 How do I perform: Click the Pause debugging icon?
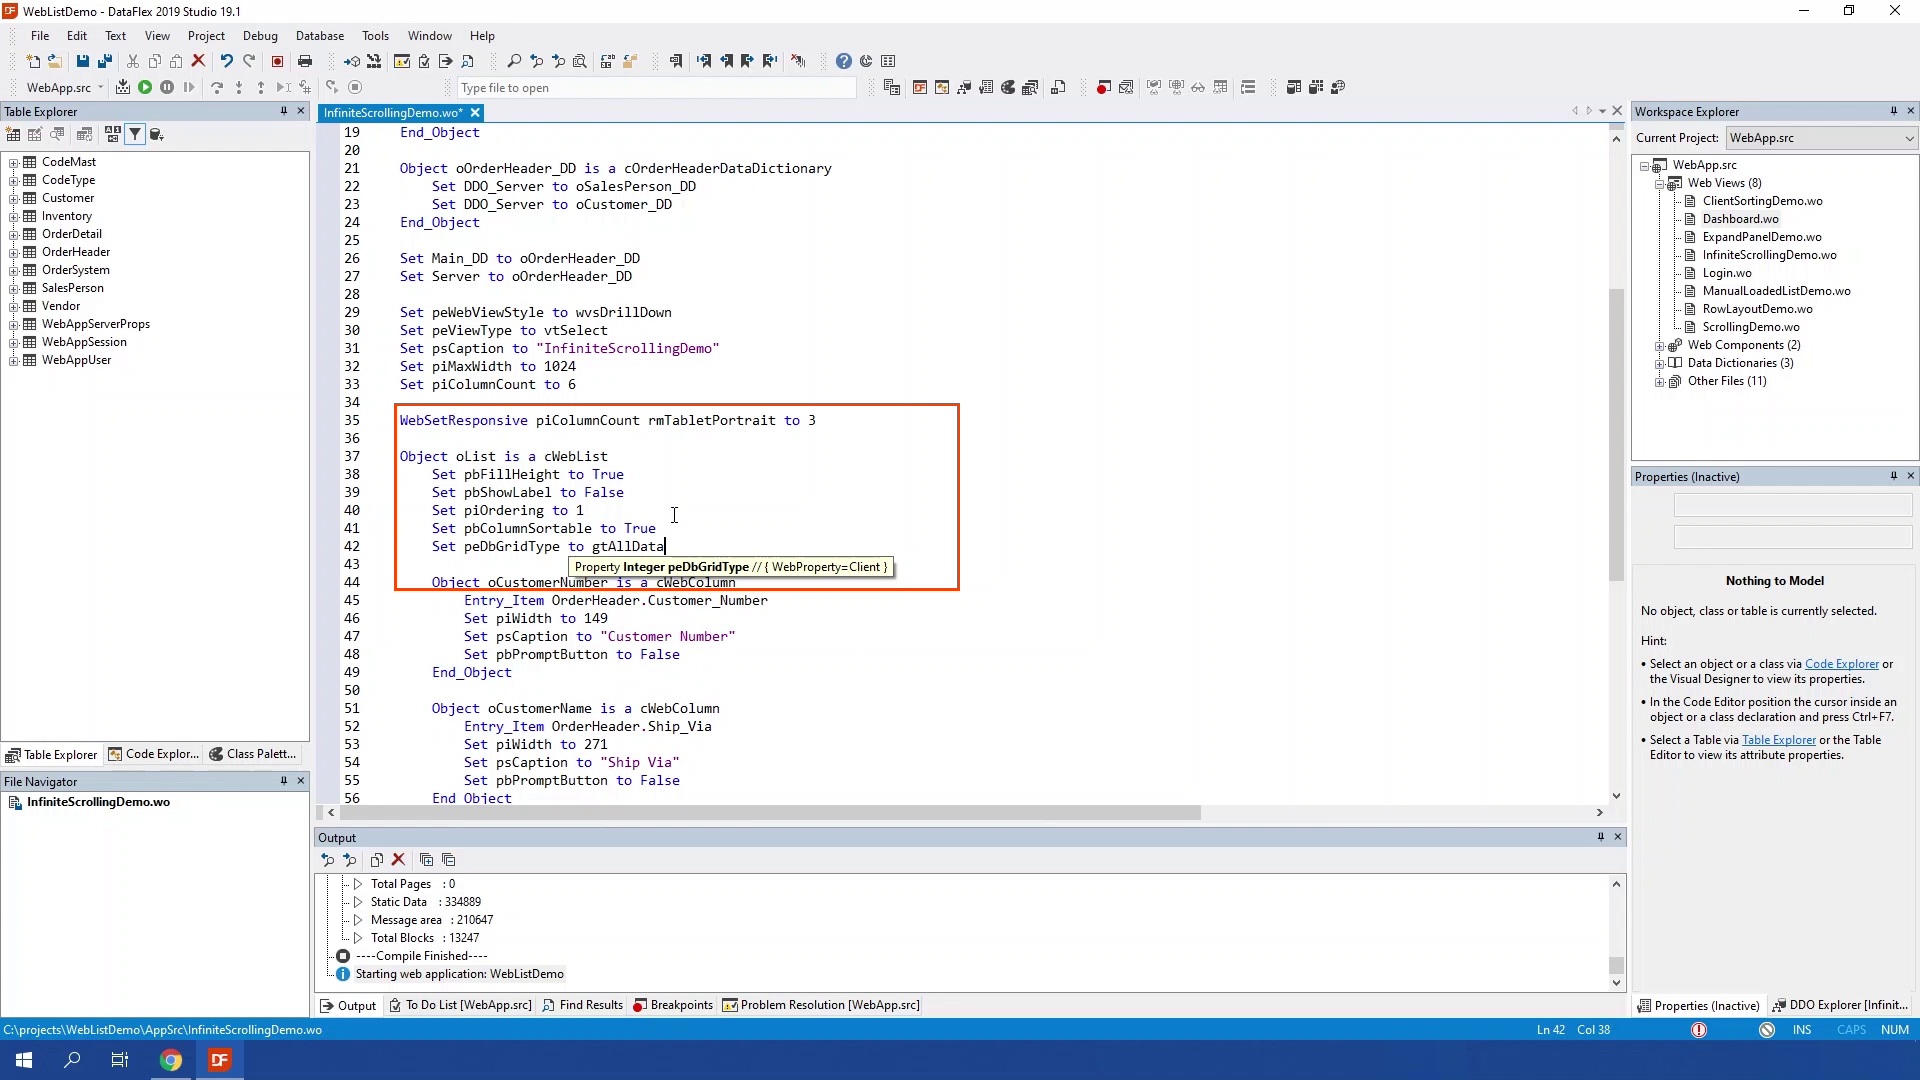tap(167, 88)
